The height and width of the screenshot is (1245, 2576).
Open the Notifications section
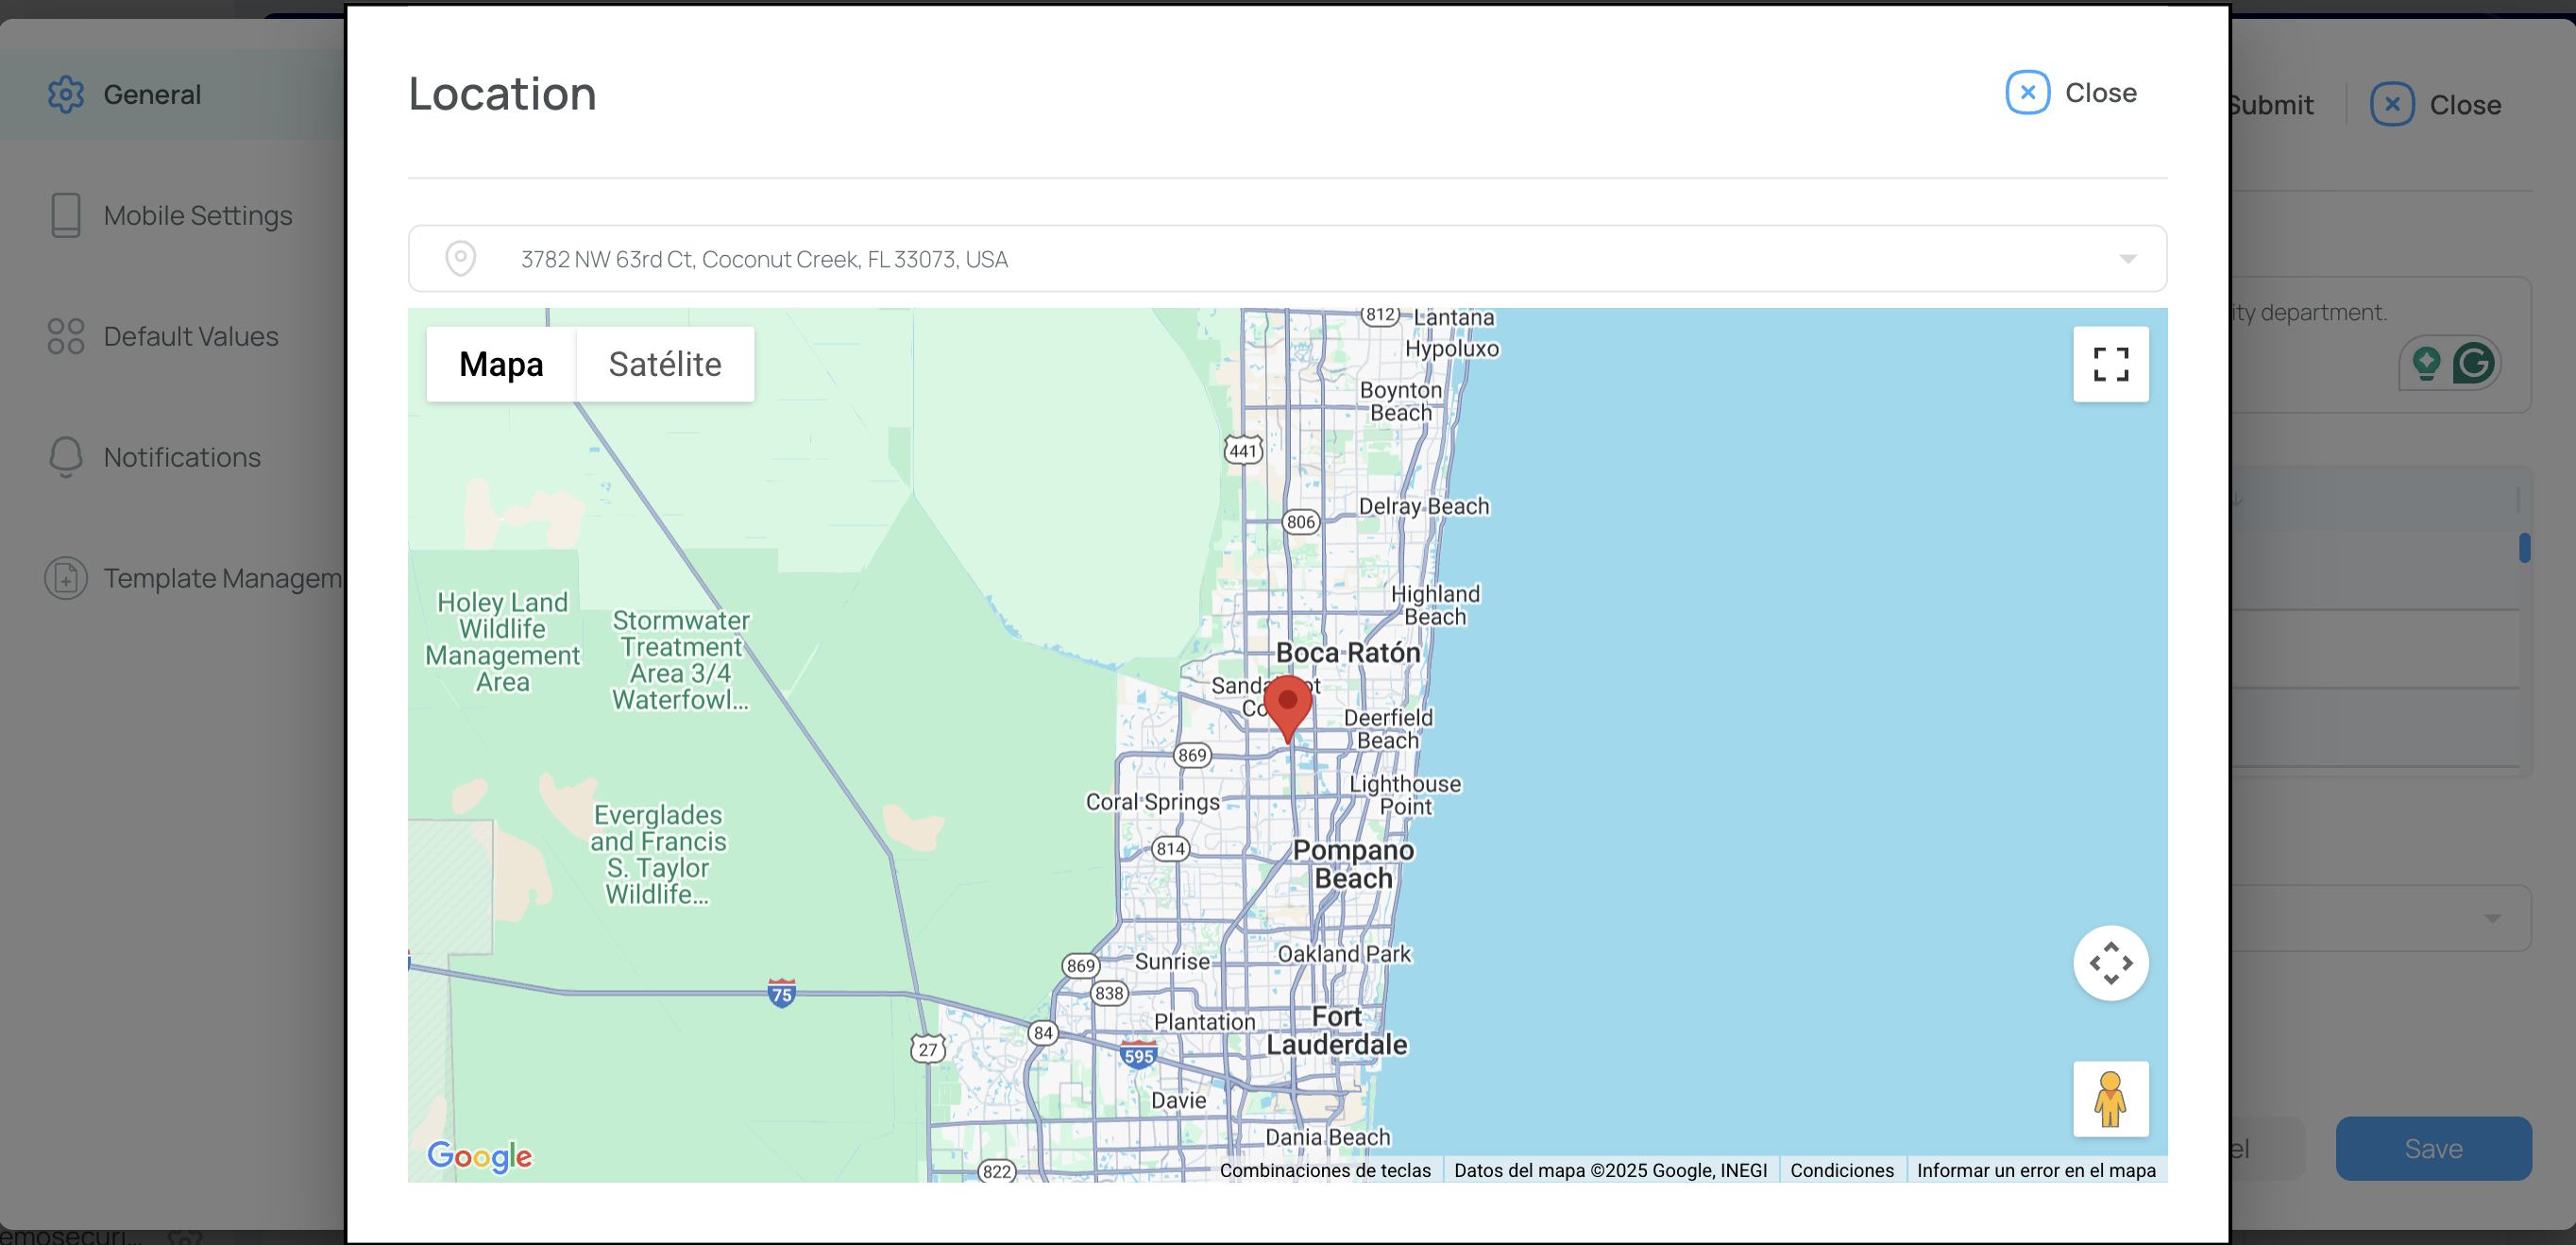point(173,457)
